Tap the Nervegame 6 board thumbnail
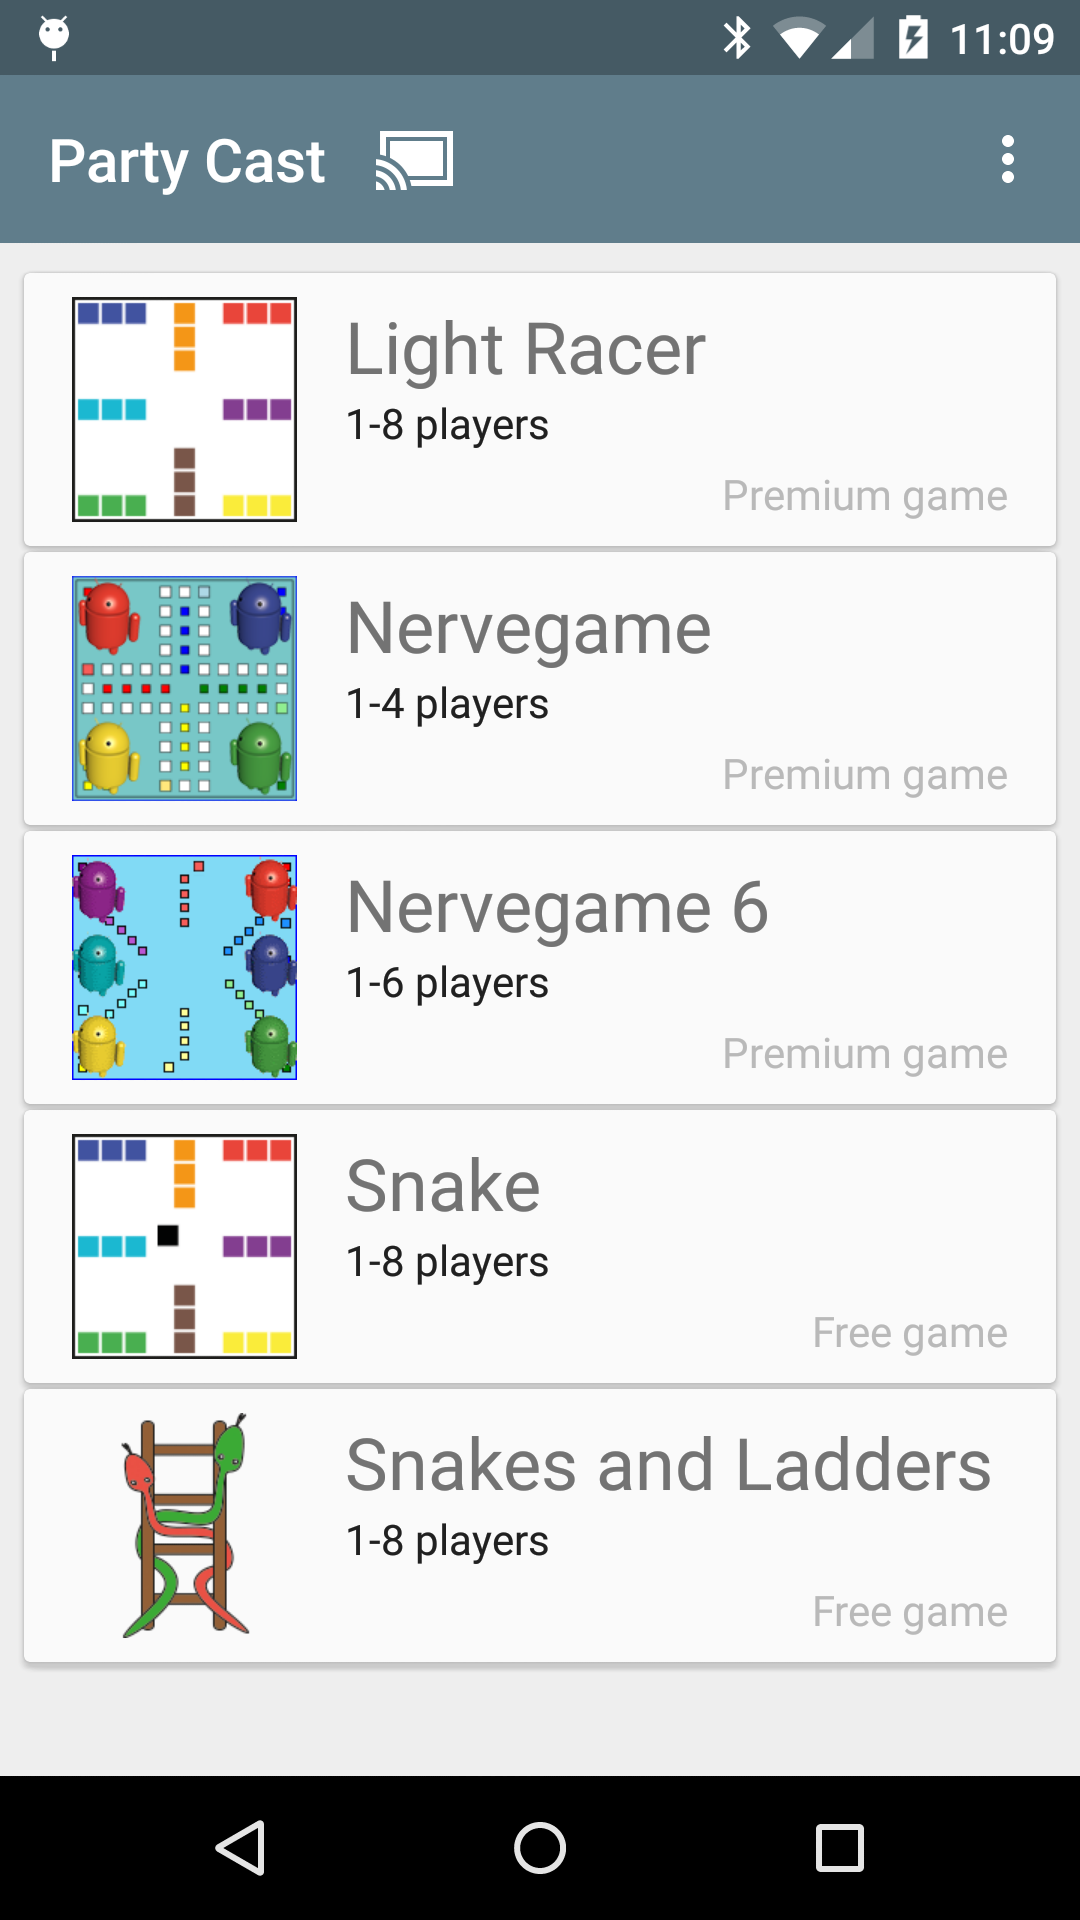Screen dimensions: 1080x1920 pyautogui.click(x=185, y=967)
